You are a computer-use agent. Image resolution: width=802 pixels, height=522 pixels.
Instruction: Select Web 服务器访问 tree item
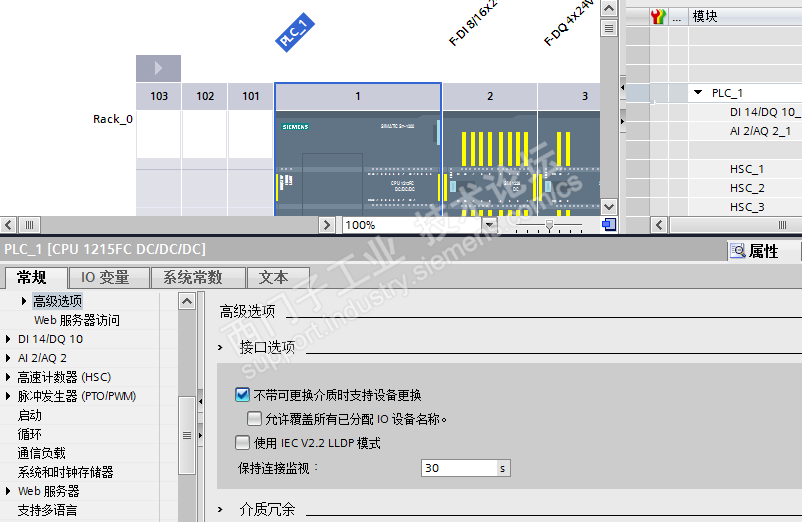tap(77, 320)
